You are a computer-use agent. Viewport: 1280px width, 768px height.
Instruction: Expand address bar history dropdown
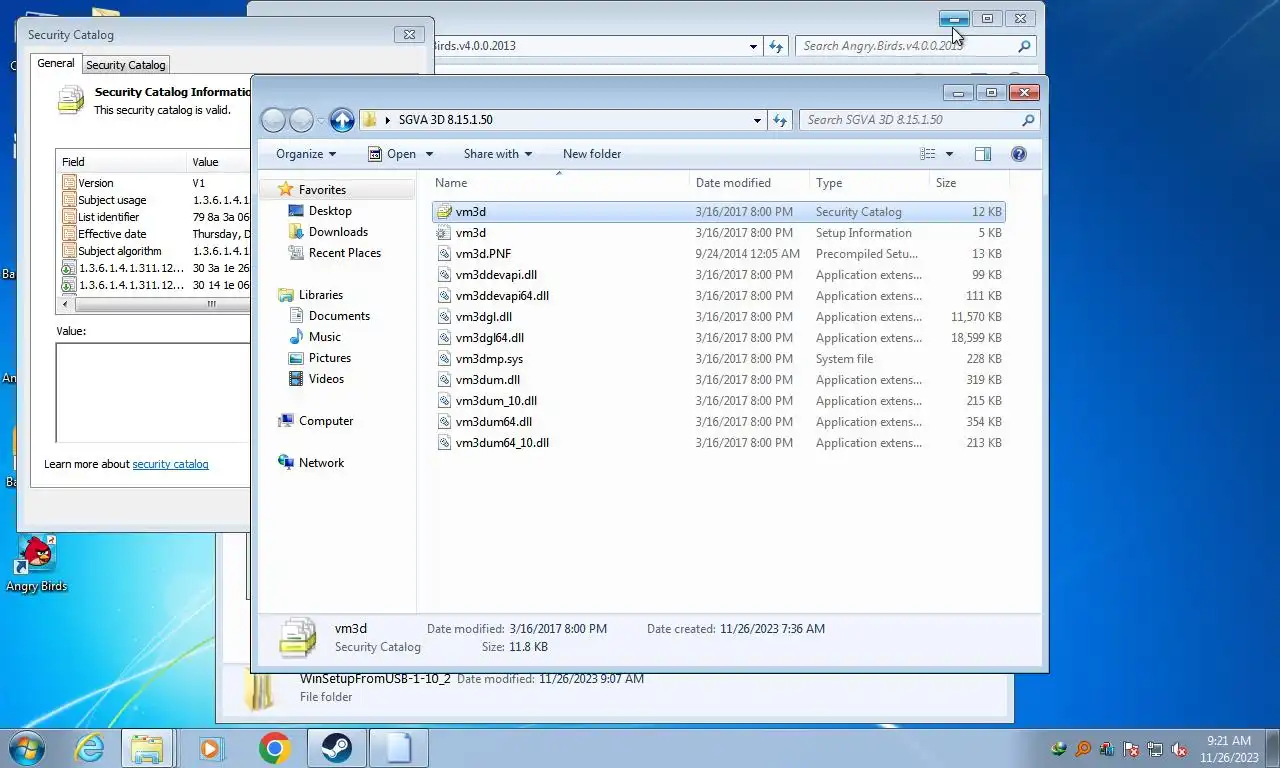pos(756,120)
